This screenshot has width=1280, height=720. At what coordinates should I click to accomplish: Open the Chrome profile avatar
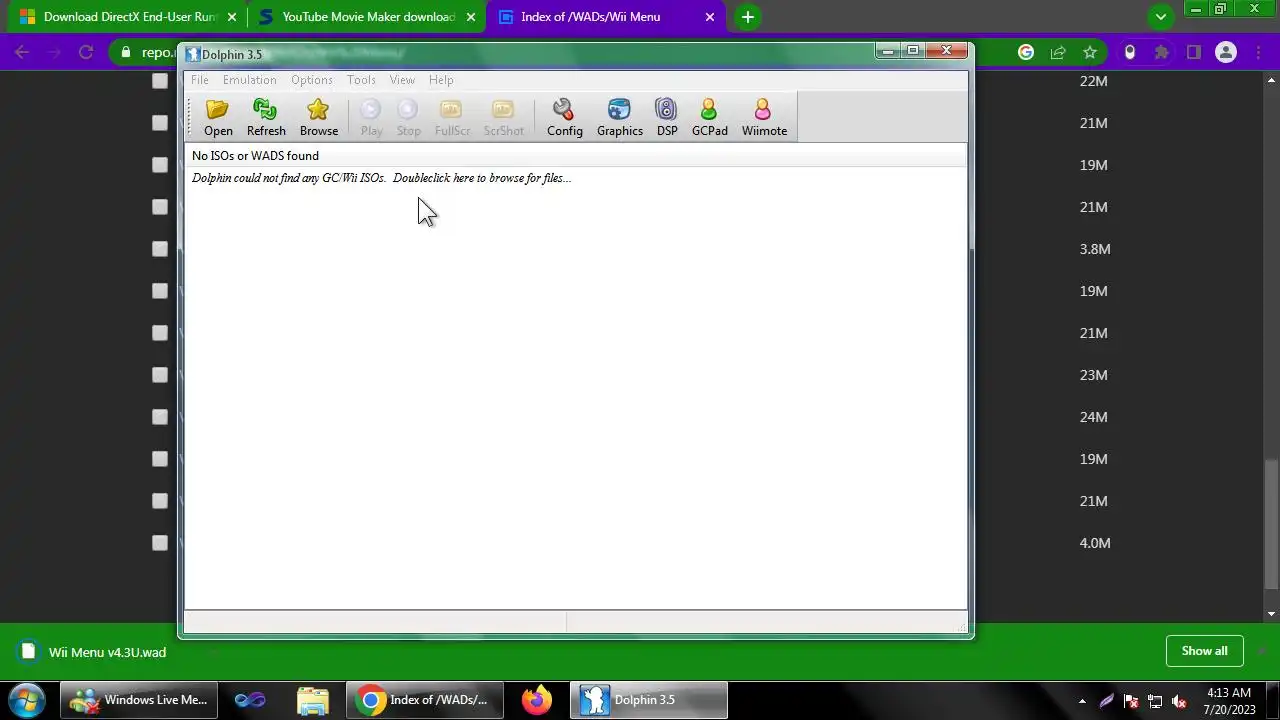1226,52
